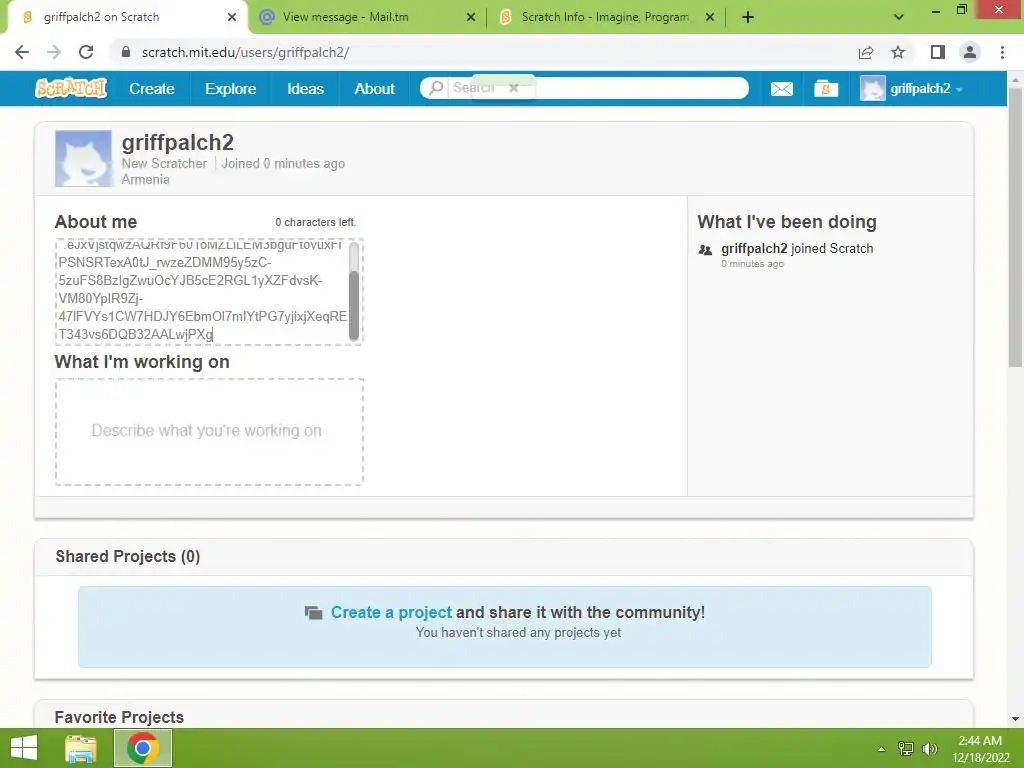
Task: Reload the page with refresh icon
Action: (x=86, y=52)
